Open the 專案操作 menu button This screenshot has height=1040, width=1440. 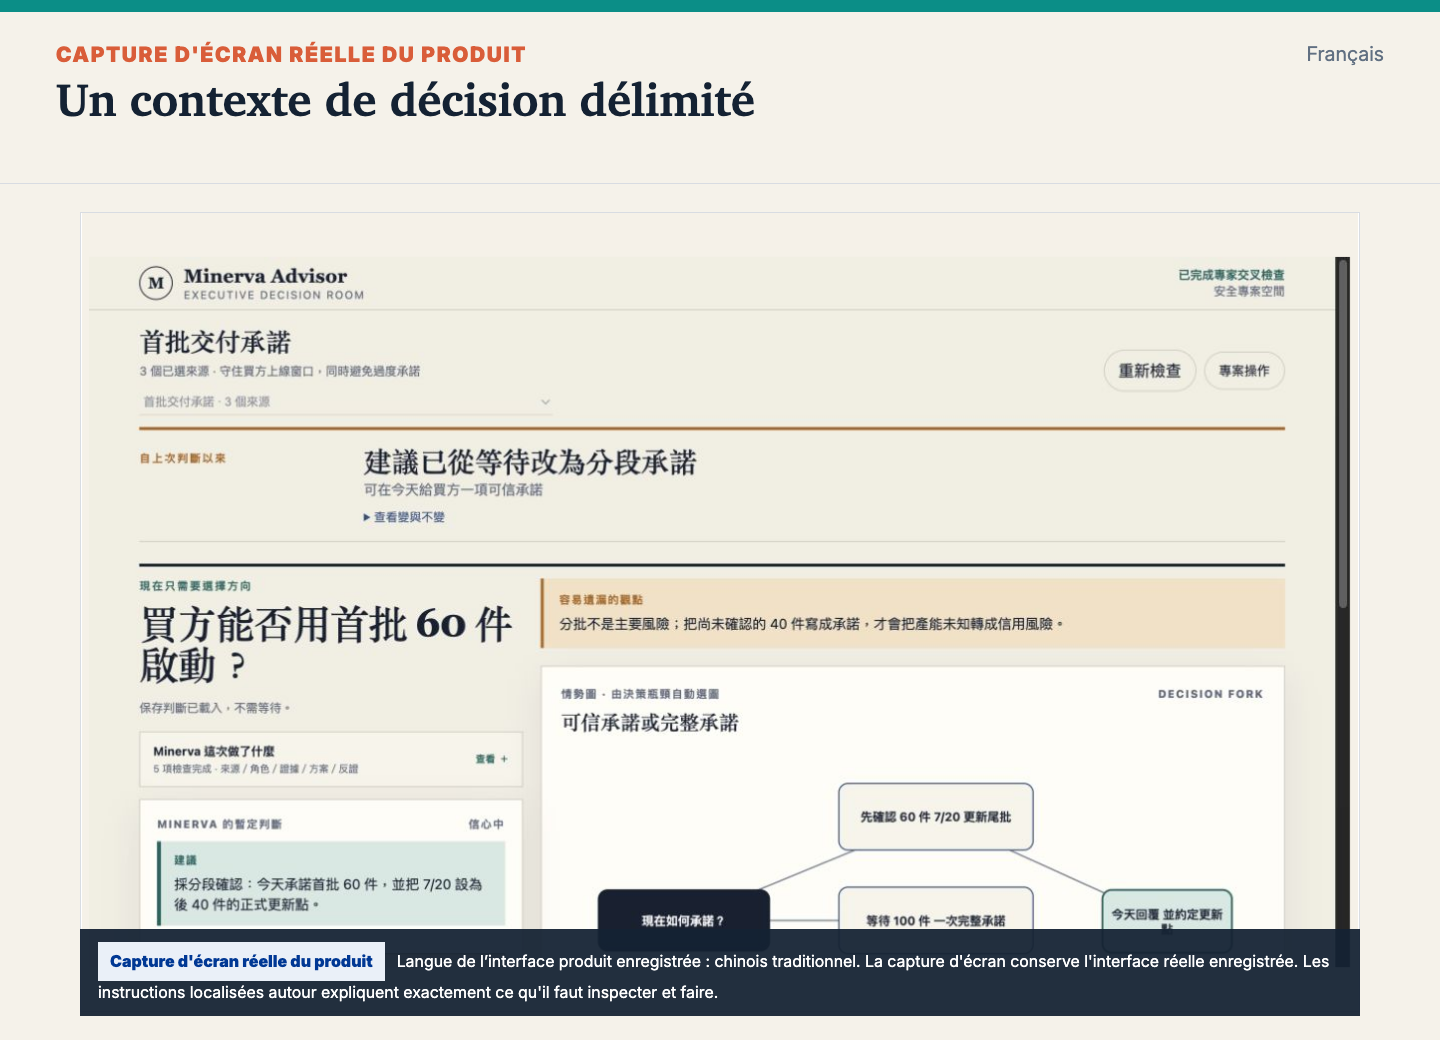(1244, 371)
